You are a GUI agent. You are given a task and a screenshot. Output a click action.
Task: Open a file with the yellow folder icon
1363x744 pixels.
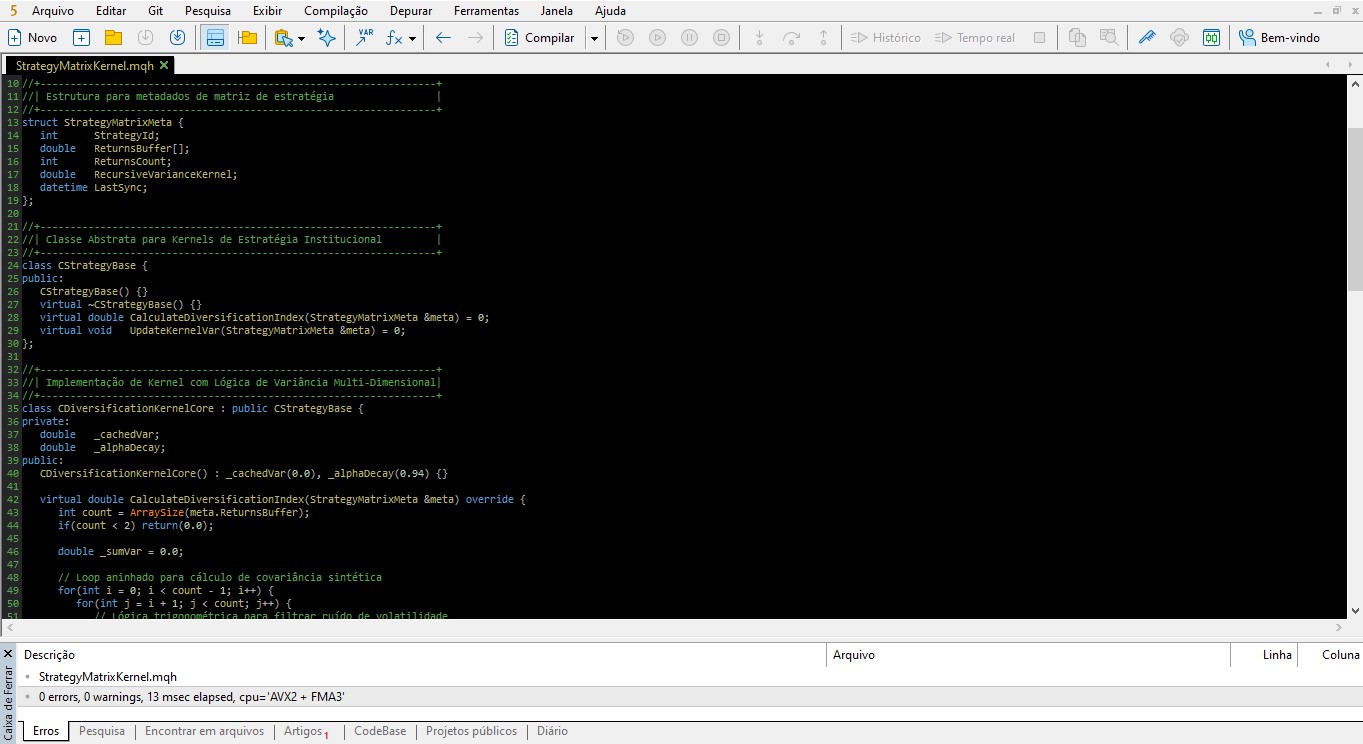pos(113,38)
